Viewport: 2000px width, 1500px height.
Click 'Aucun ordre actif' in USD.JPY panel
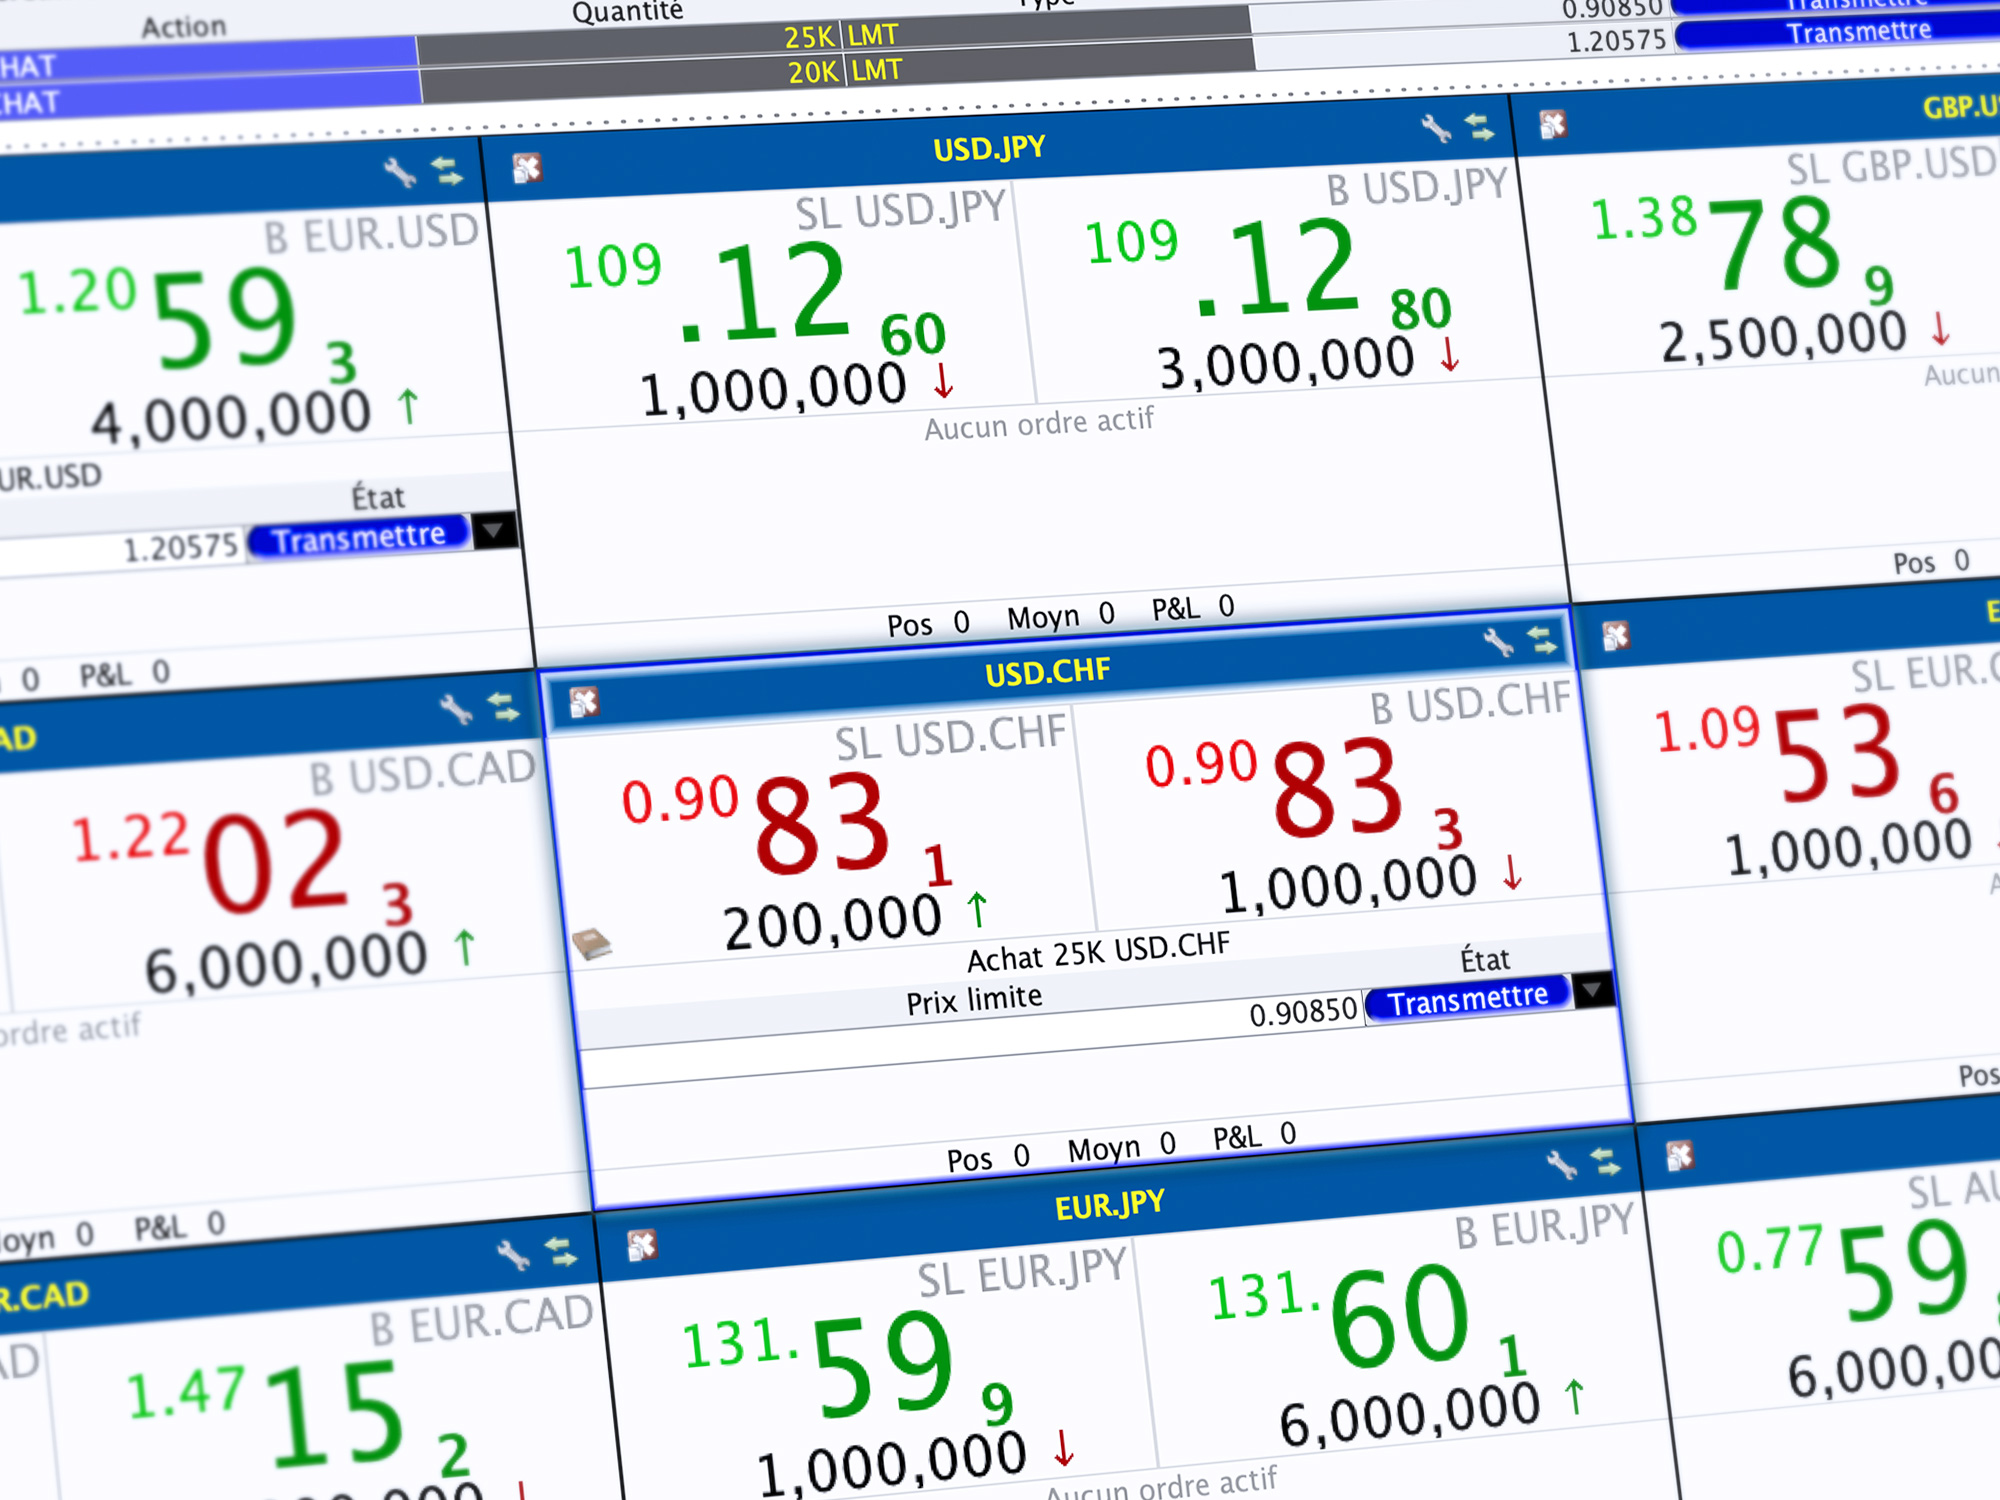pyautogui.click(x=1038, y=424)
